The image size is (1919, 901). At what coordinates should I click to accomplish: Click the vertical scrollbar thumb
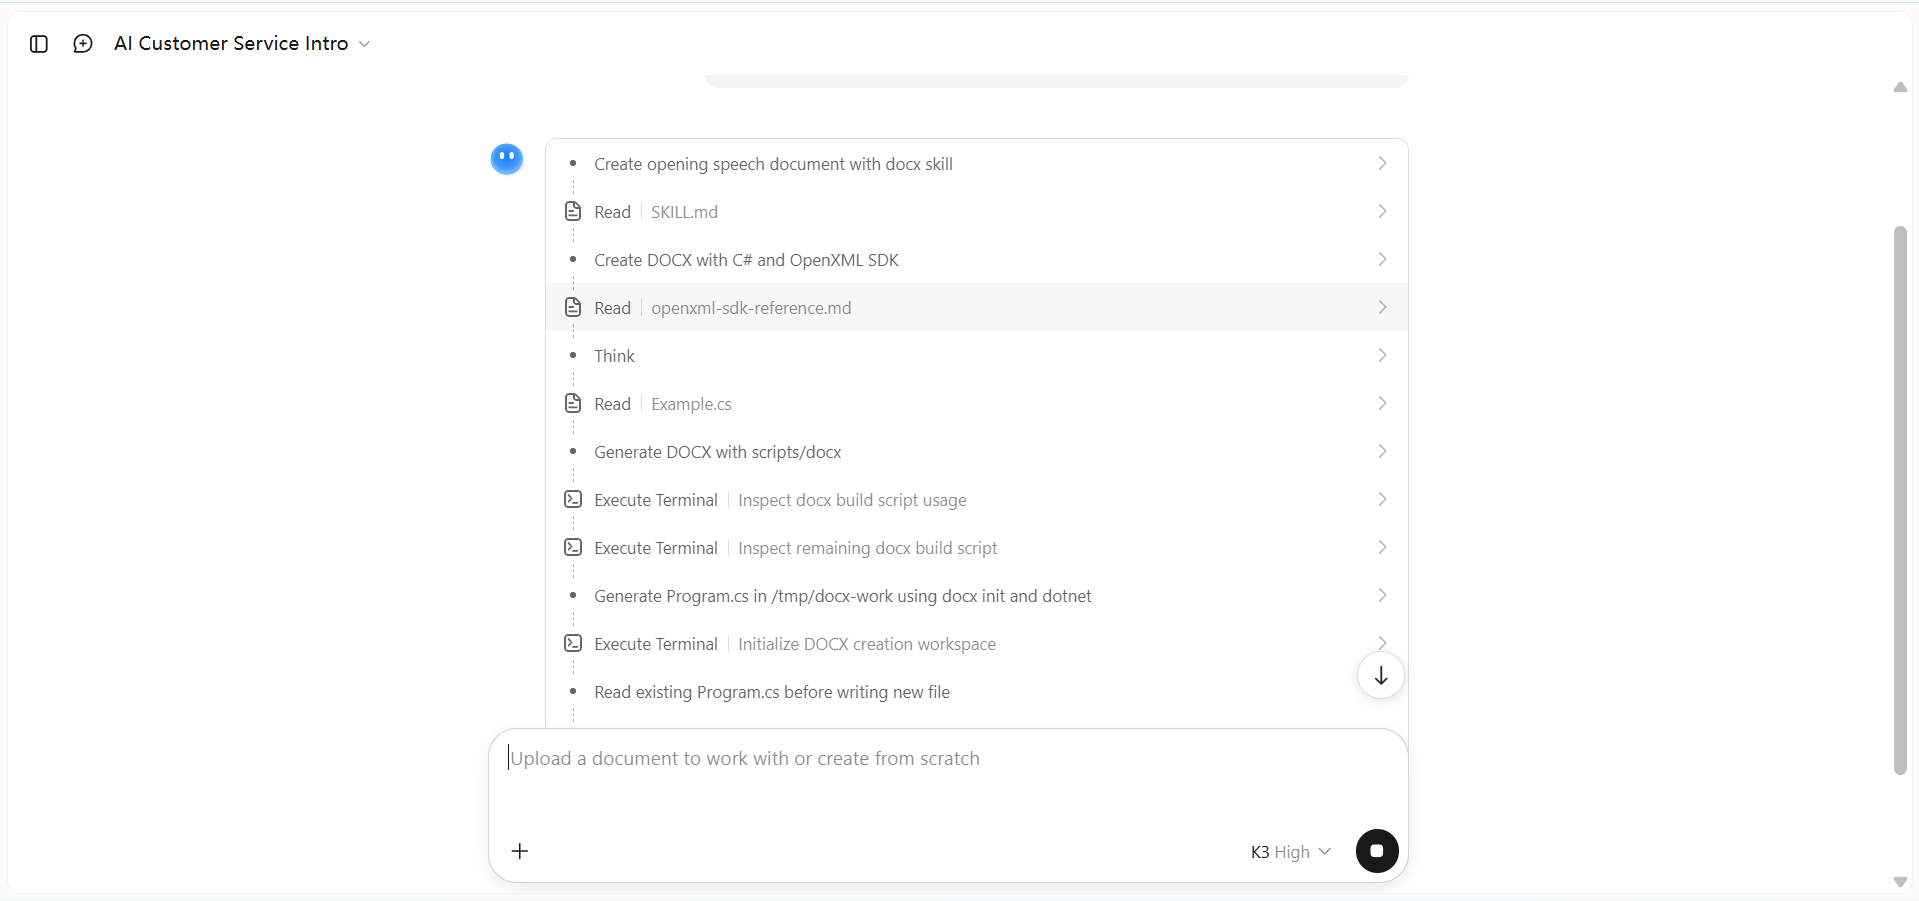1900,500
